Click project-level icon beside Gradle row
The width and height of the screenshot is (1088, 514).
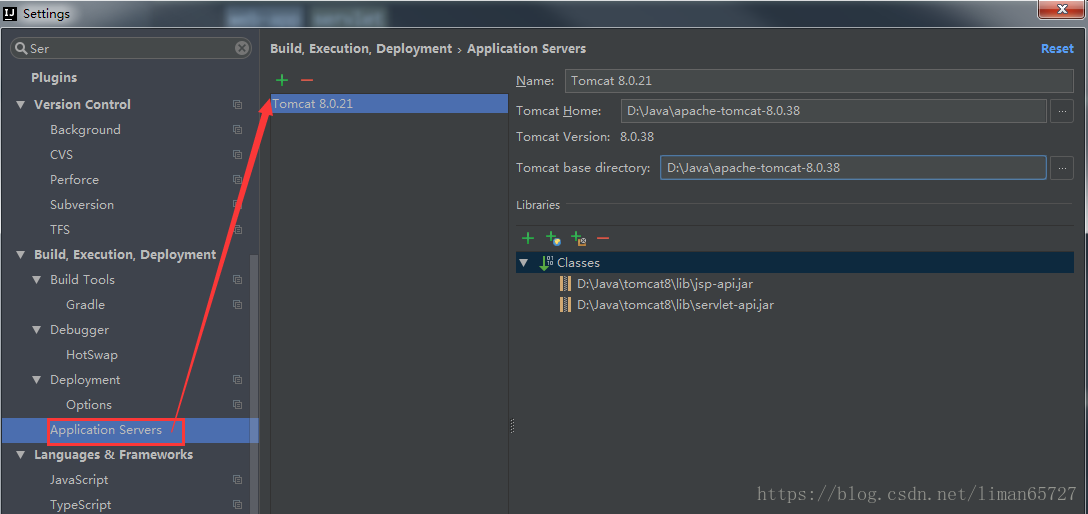[x=237, y=305]
